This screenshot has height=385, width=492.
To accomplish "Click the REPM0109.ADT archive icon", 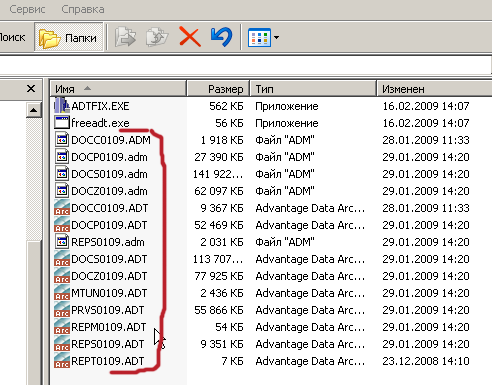I will (62, 327).
